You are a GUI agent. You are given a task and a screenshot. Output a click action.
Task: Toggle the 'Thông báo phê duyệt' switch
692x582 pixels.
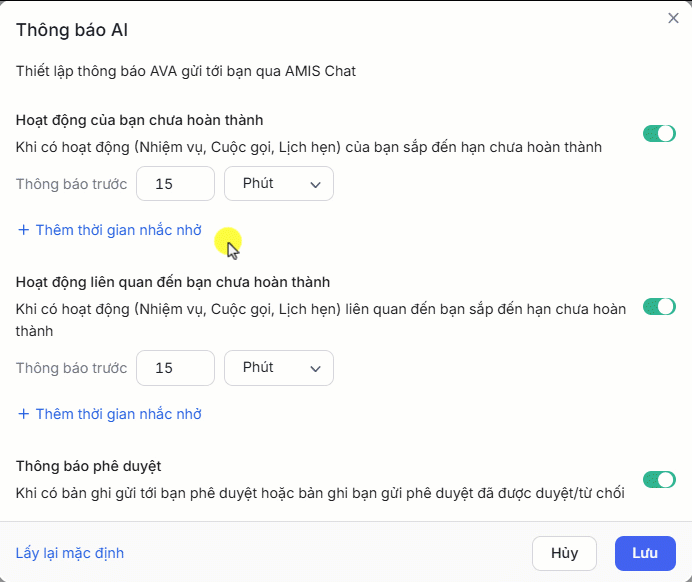[659, 479]
